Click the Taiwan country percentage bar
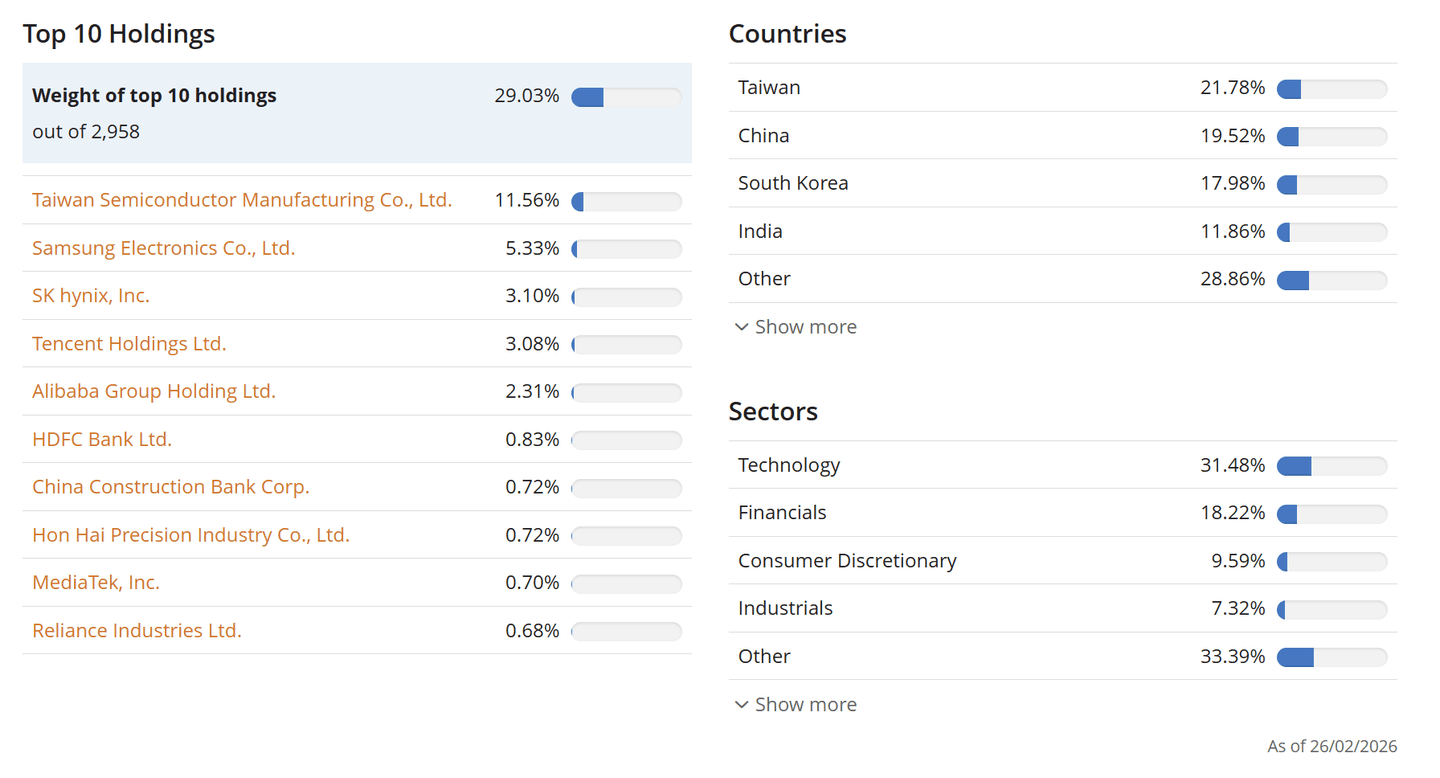The width and height of the screenshot is (1440, 778). tap(1332, 89)
